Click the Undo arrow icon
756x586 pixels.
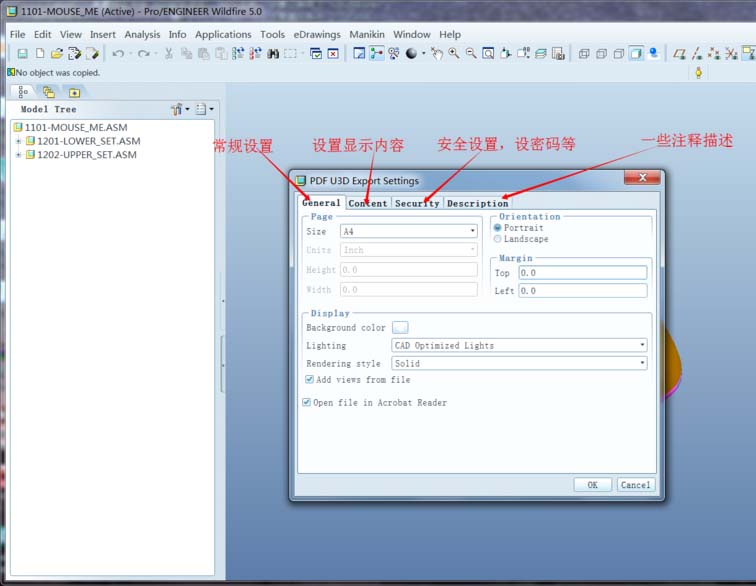click(118, 54)
